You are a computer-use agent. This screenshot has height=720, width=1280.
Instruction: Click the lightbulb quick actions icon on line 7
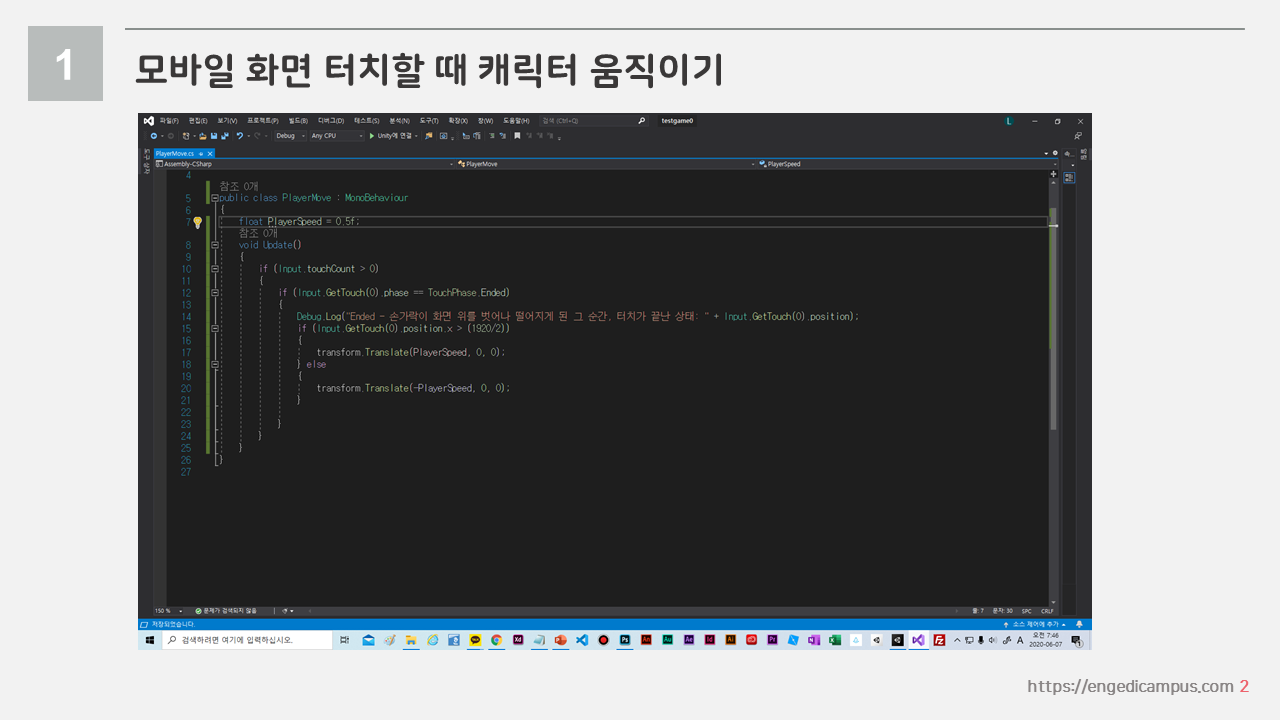click(197, 222)
